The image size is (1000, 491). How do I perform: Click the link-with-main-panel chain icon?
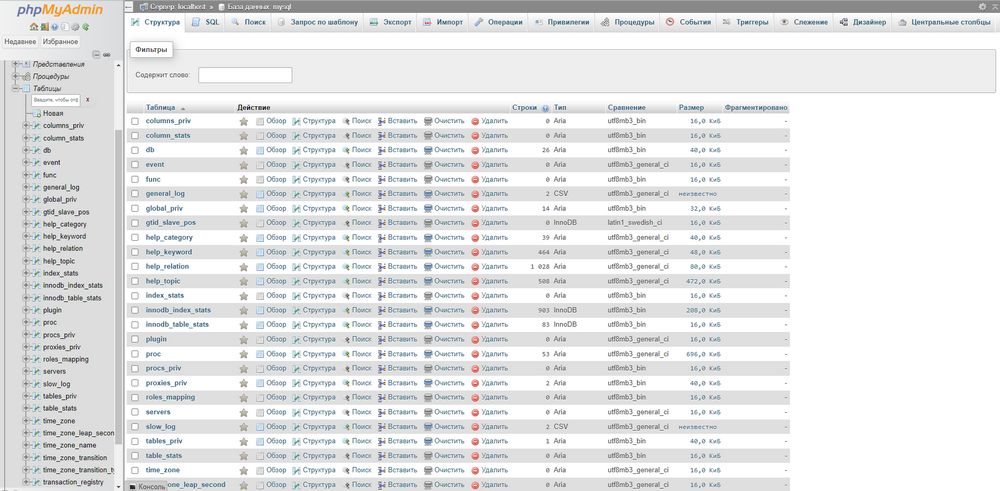pos(107,55)
